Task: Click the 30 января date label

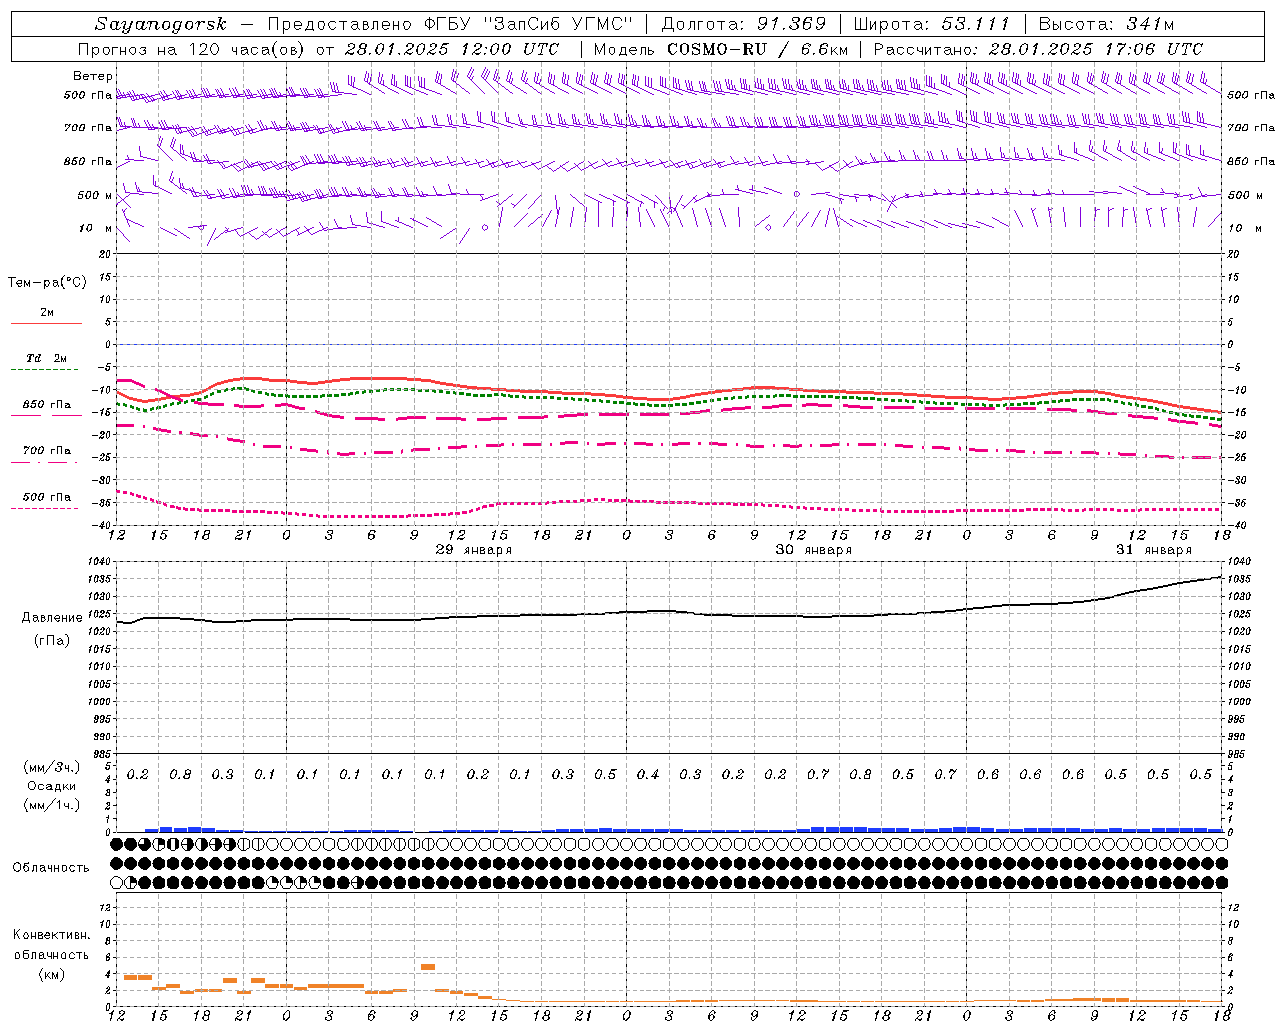Action: point(814,550)
